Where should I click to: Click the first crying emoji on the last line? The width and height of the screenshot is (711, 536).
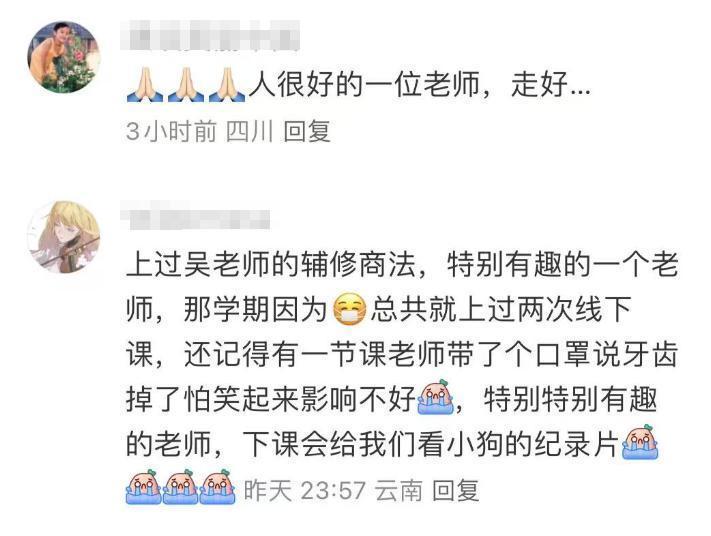point(144,487)
